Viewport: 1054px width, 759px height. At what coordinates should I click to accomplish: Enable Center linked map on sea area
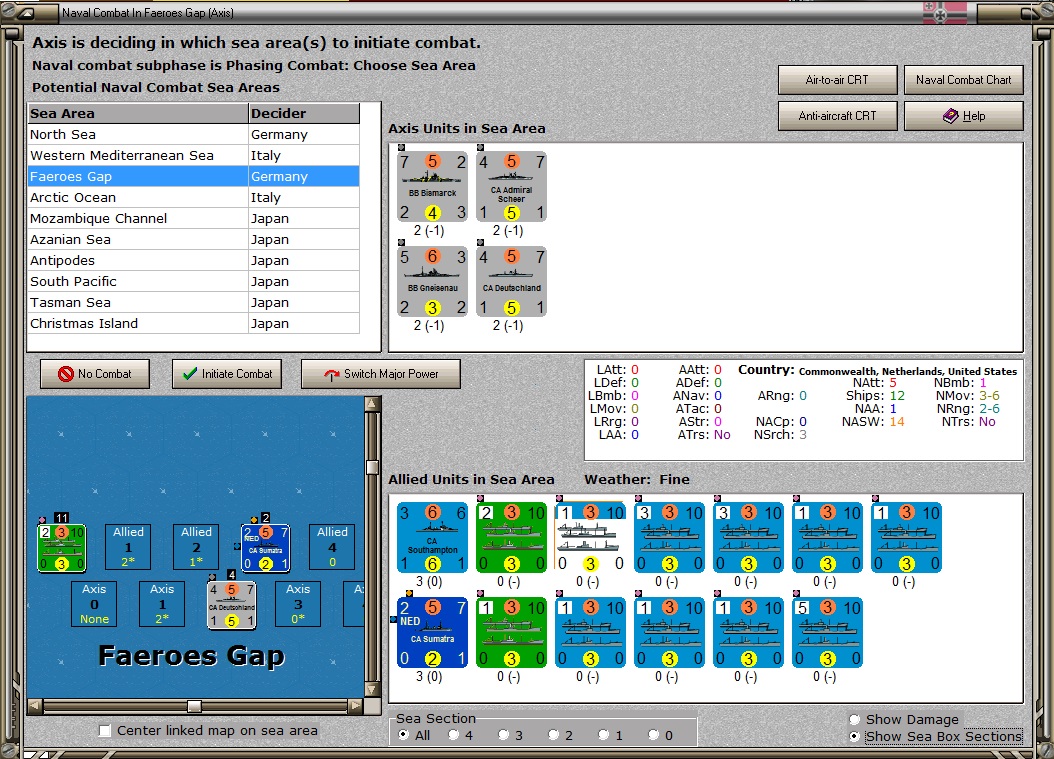pyautogui.click(x=105, y=731)
